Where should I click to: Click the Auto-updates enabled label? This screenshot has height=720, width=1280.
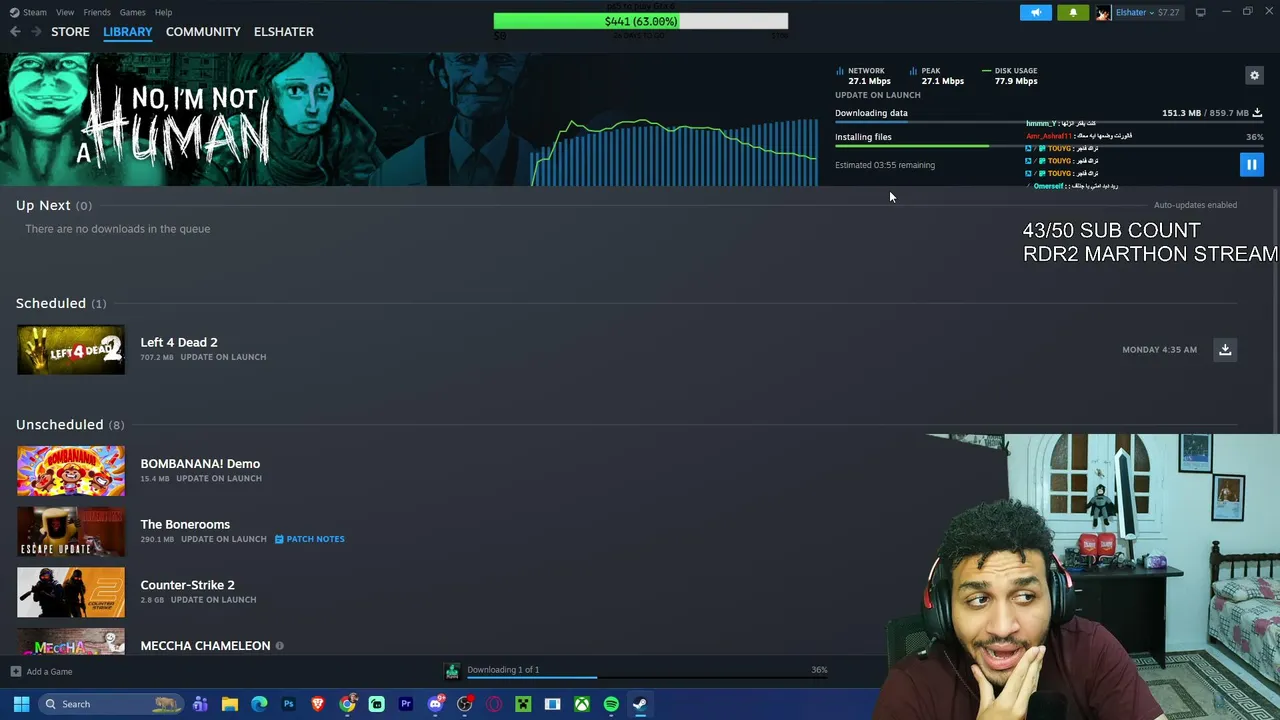(x=1195, y=205)
